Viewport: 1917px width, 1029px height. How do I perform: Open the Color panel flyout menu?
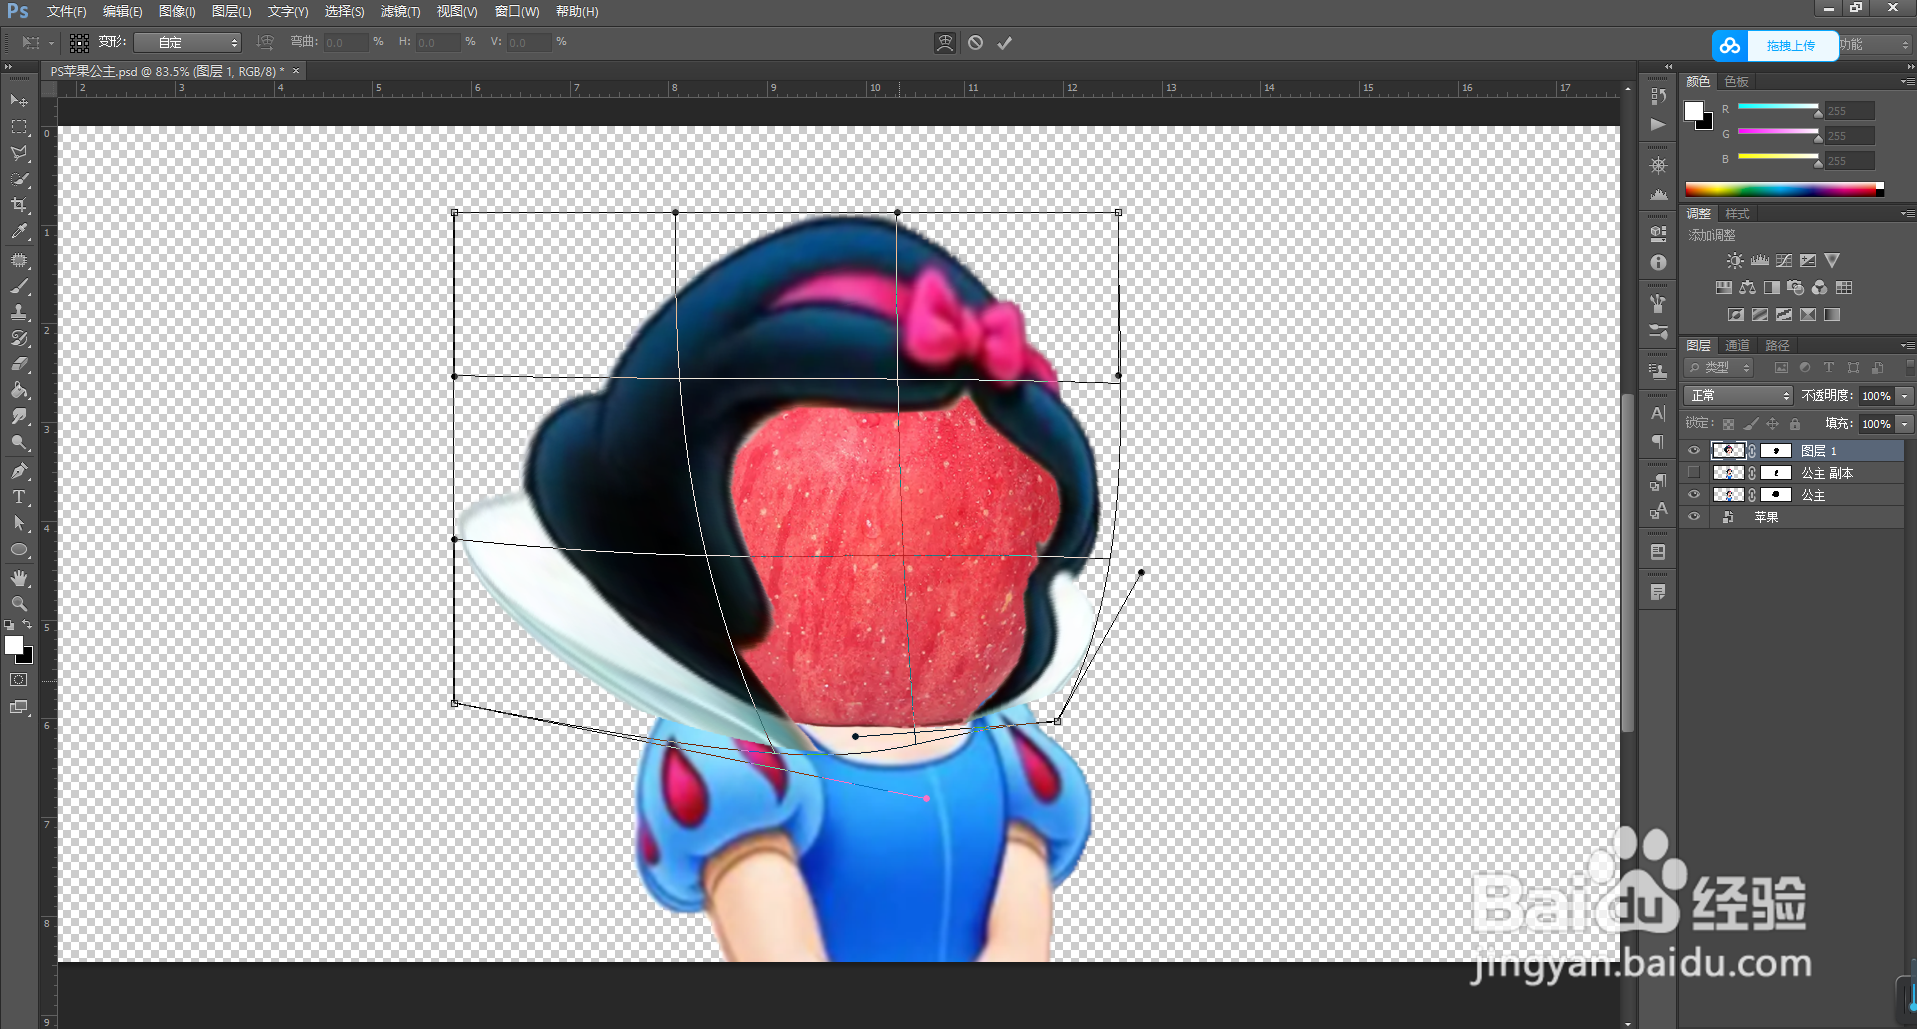pyautogui.click(x=1906, y=82)
